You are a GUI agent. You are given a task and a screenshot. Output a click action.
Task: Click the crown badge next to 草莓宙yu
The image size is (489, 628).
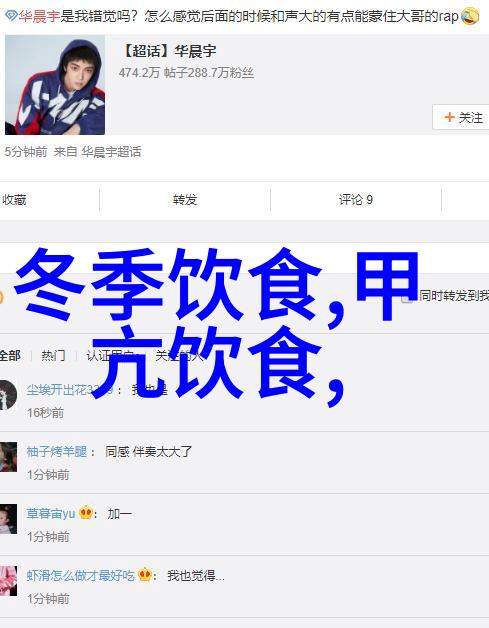(x=86, y=513)
